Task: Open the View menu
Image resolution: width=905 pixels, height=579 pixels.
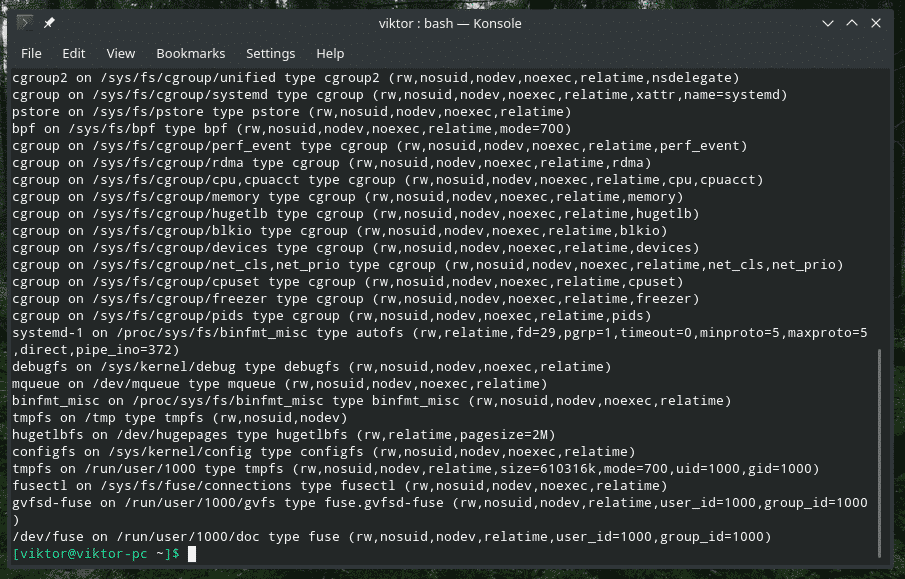Action: coord(120,53)
